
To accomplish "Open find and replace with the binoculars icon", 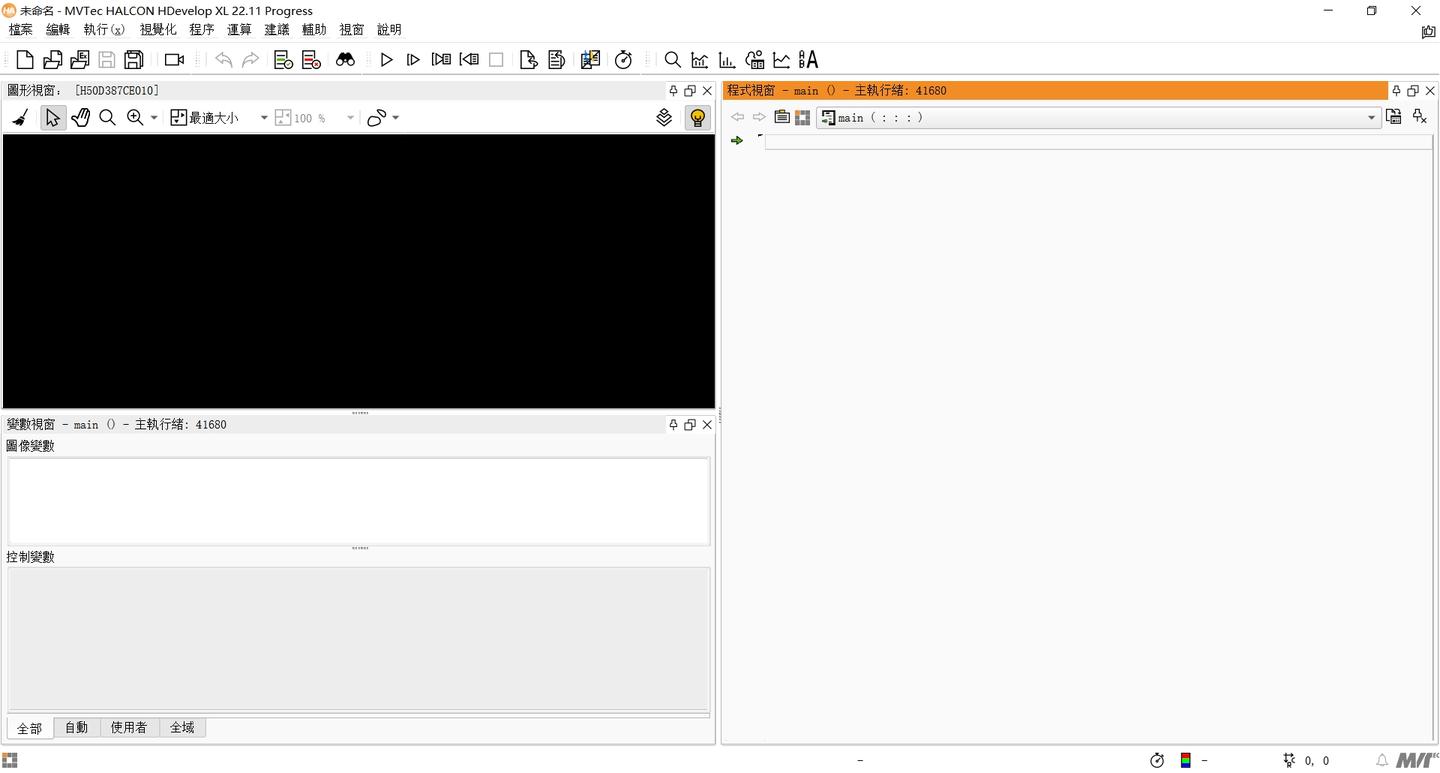I will [345, 60].
